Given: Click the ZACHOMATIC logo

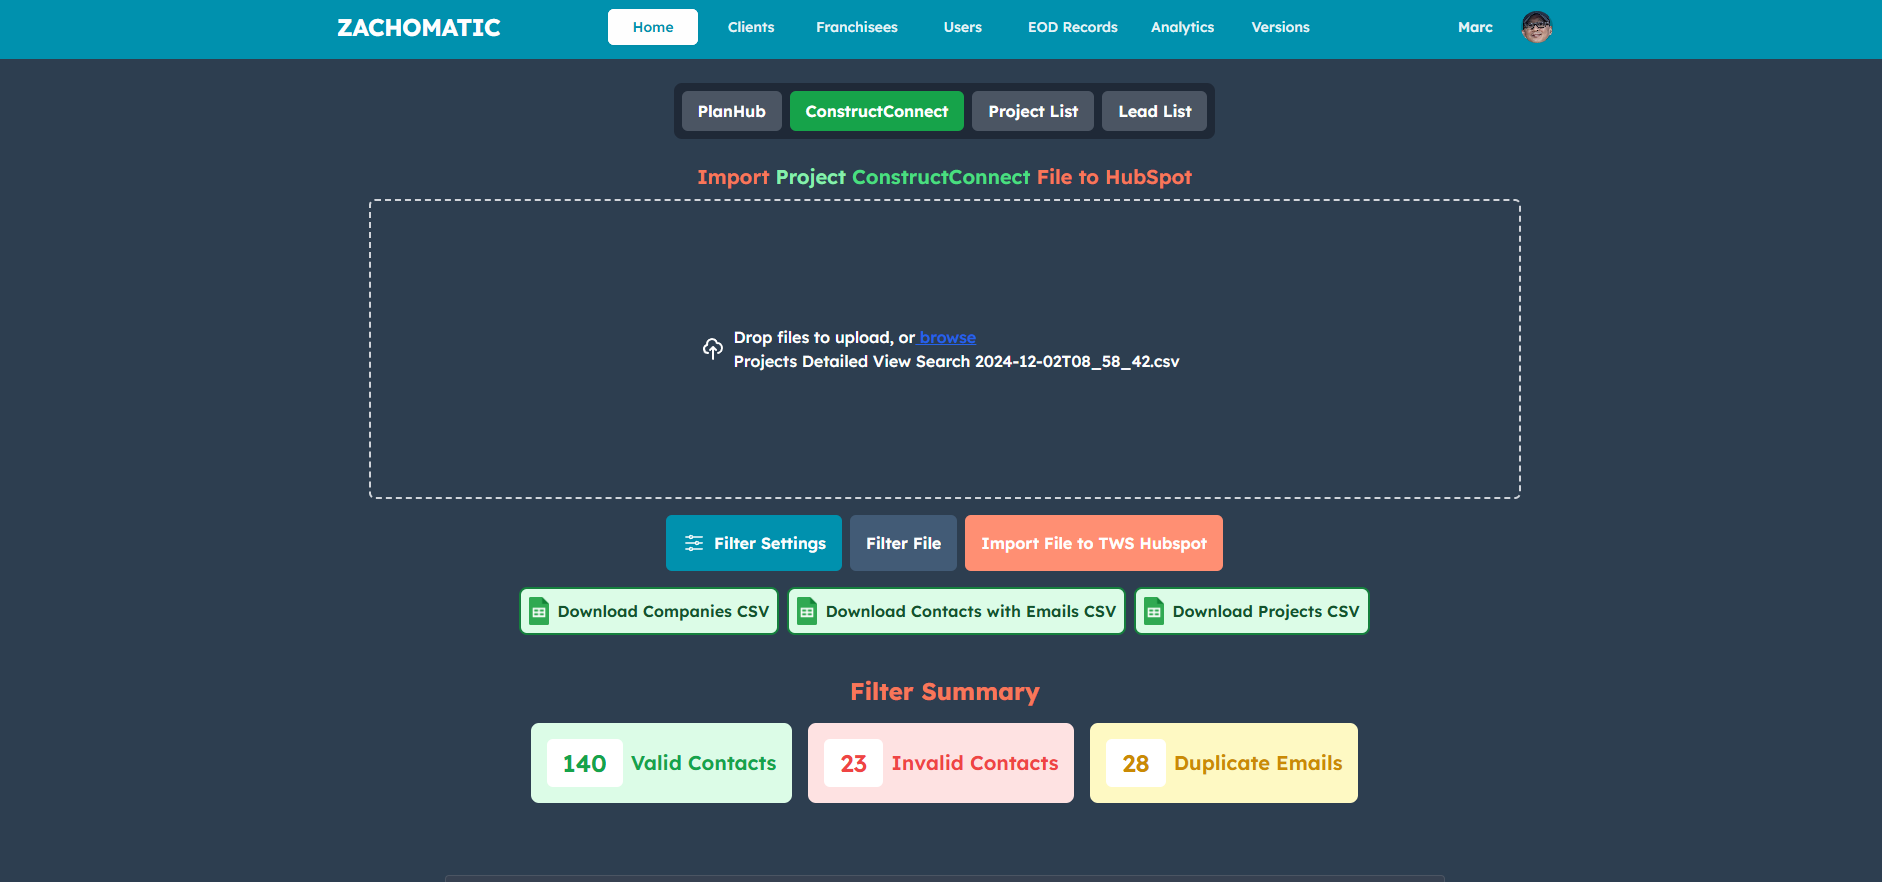Looking at the screenshot, I should pyautogui.click(x=418, y=28).
